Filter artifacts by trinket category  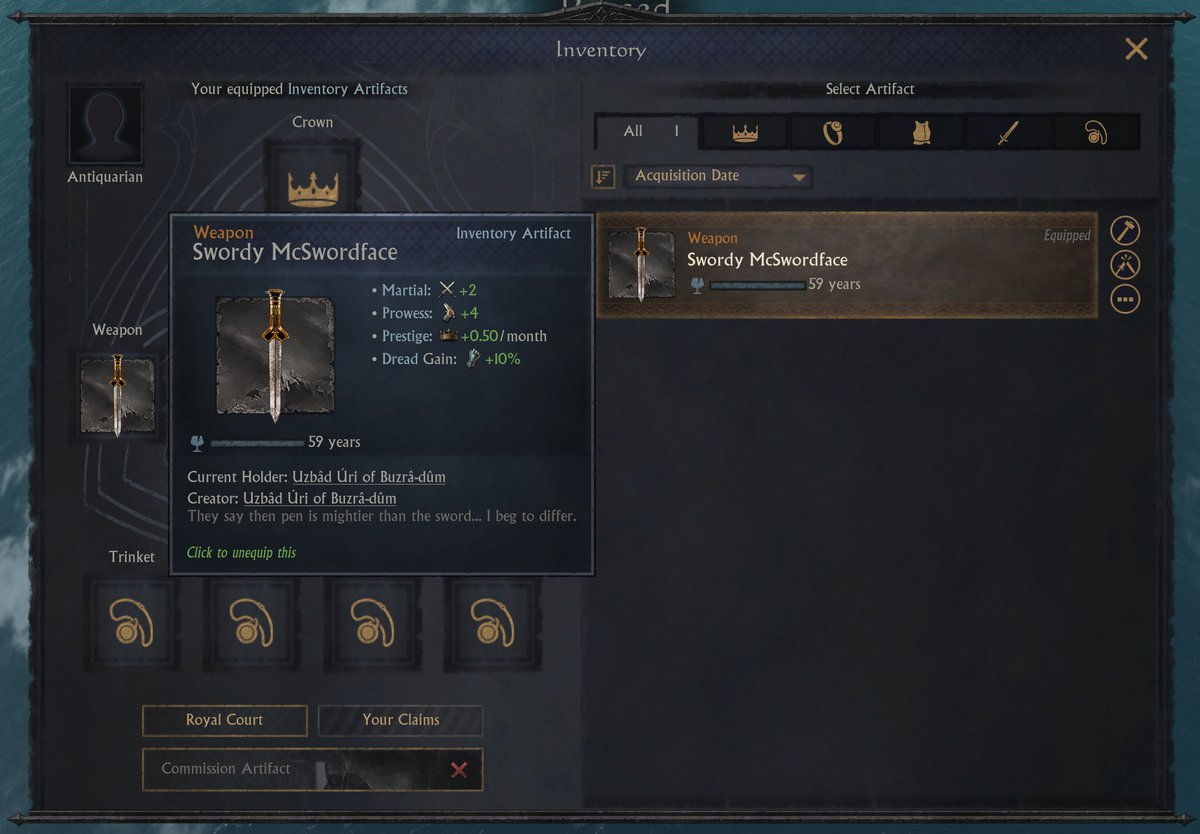(1096, 132)
